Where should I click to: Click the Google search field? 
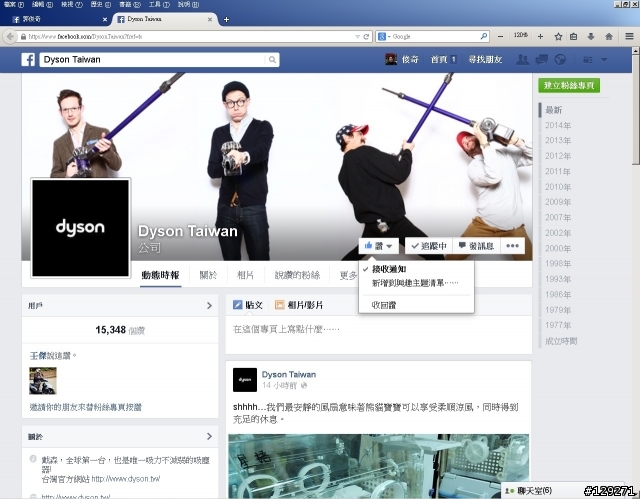[x=433, y=37]
